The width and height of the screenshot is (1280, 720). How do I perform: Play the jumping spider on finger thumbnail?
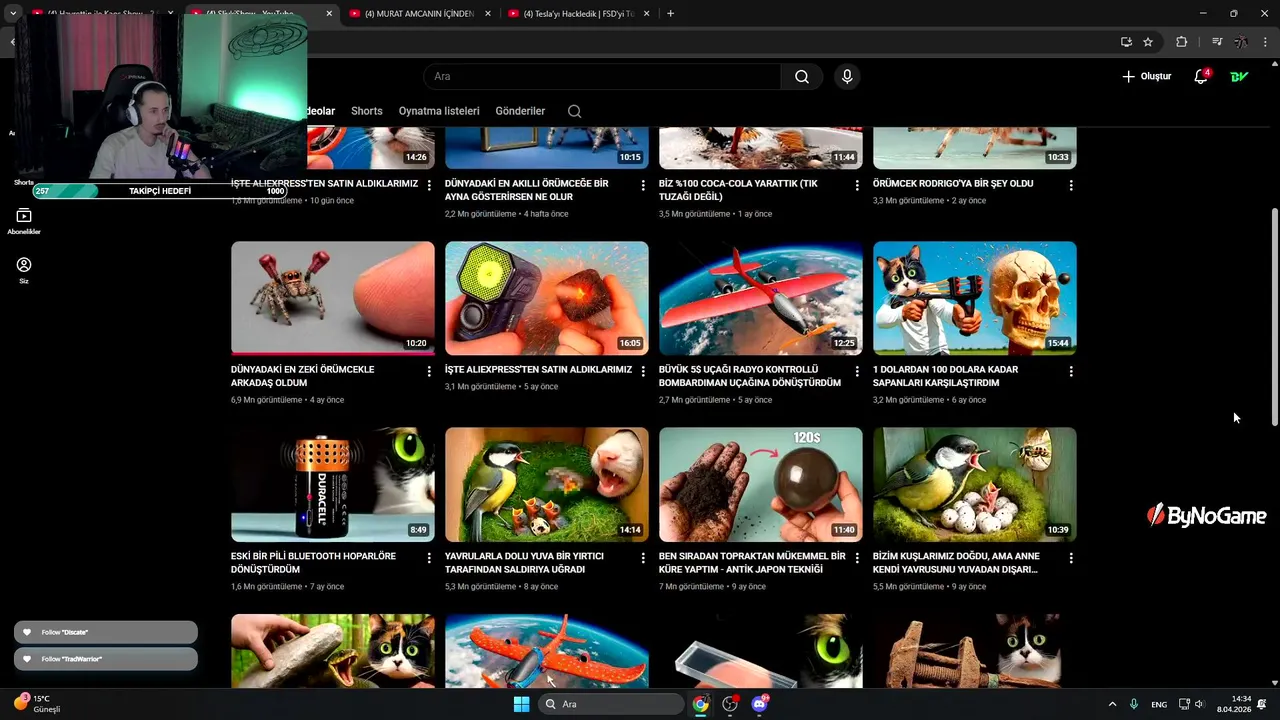coord(333,298)
